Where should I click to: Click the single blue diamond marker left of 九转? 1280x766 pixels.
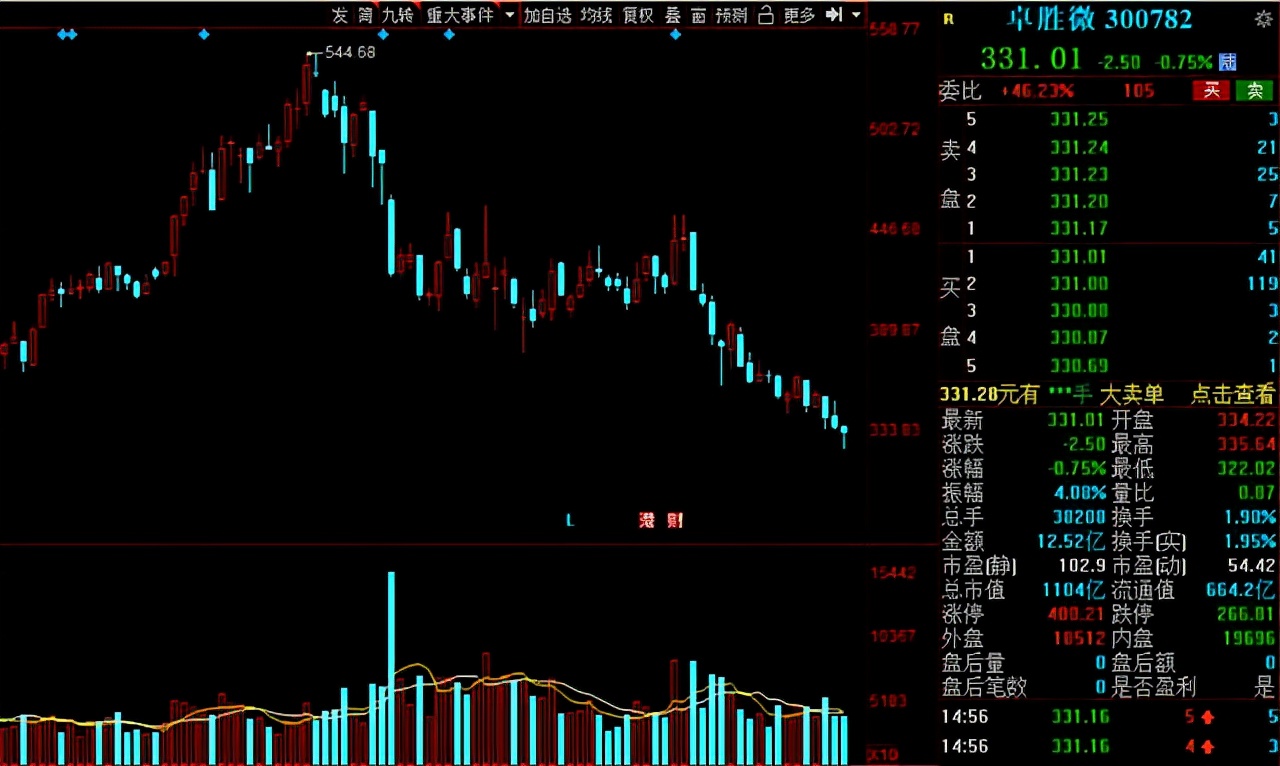(204, 35)
